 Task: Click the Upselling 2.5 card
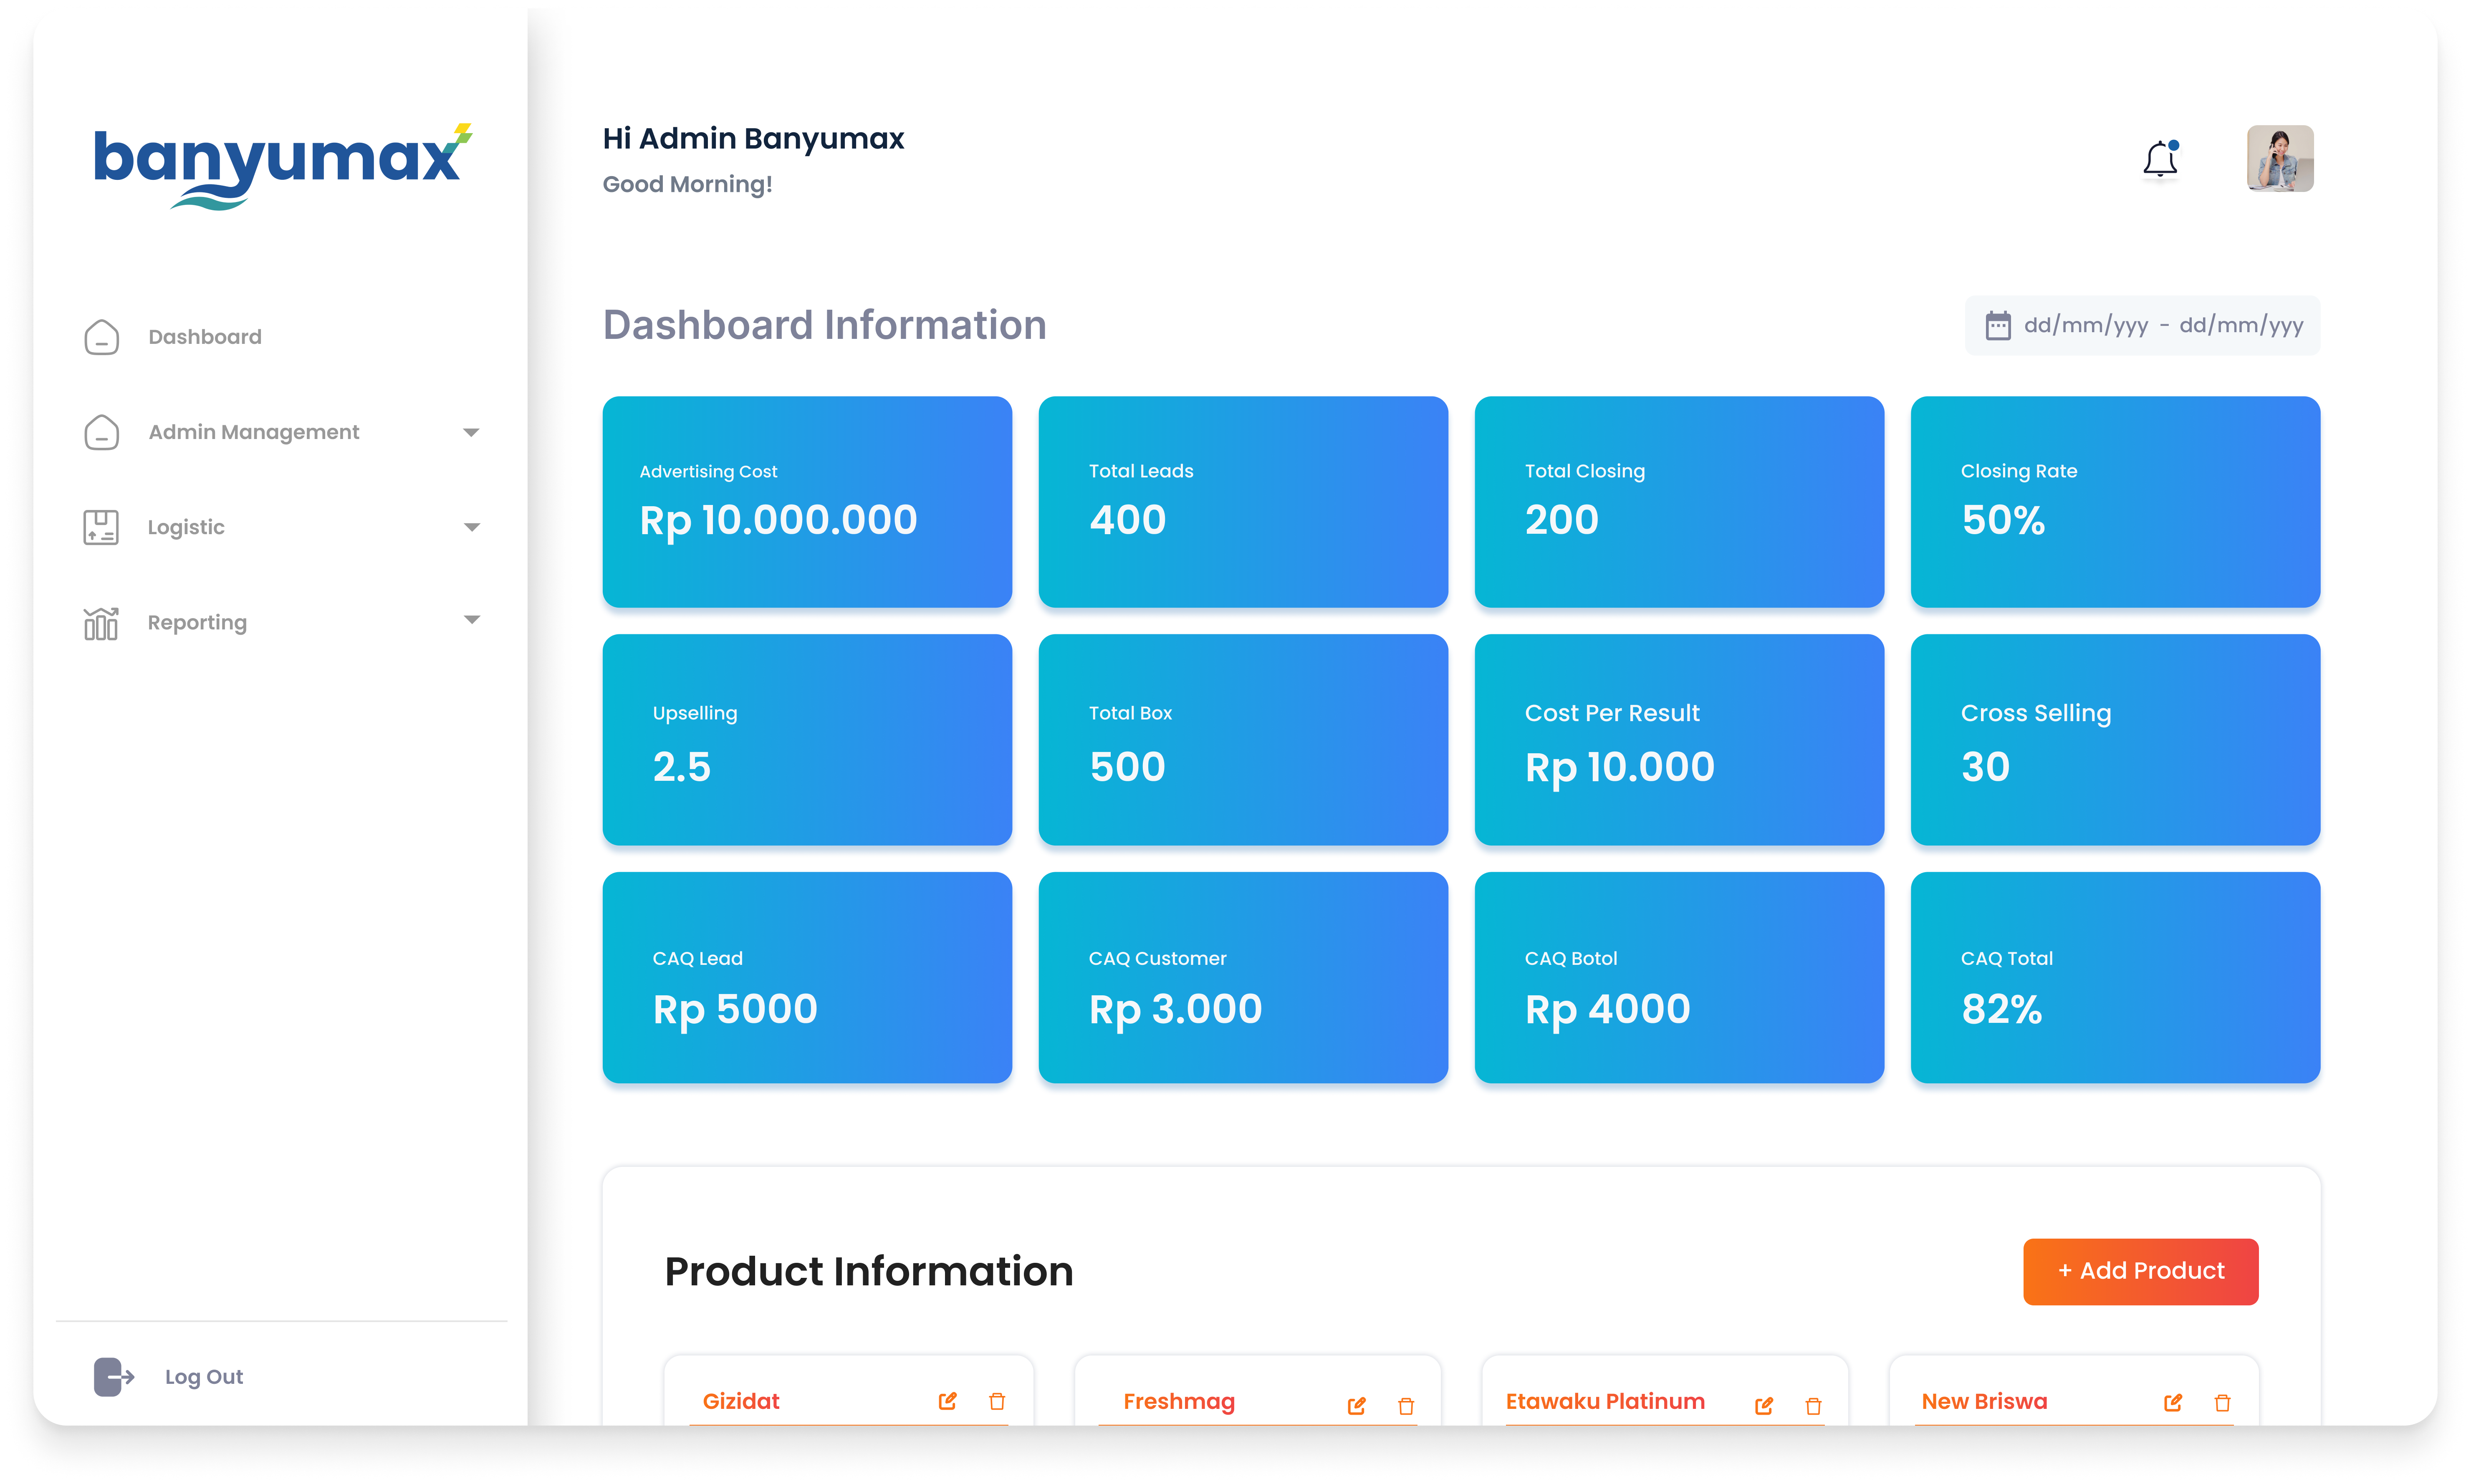tap(807, 739)
